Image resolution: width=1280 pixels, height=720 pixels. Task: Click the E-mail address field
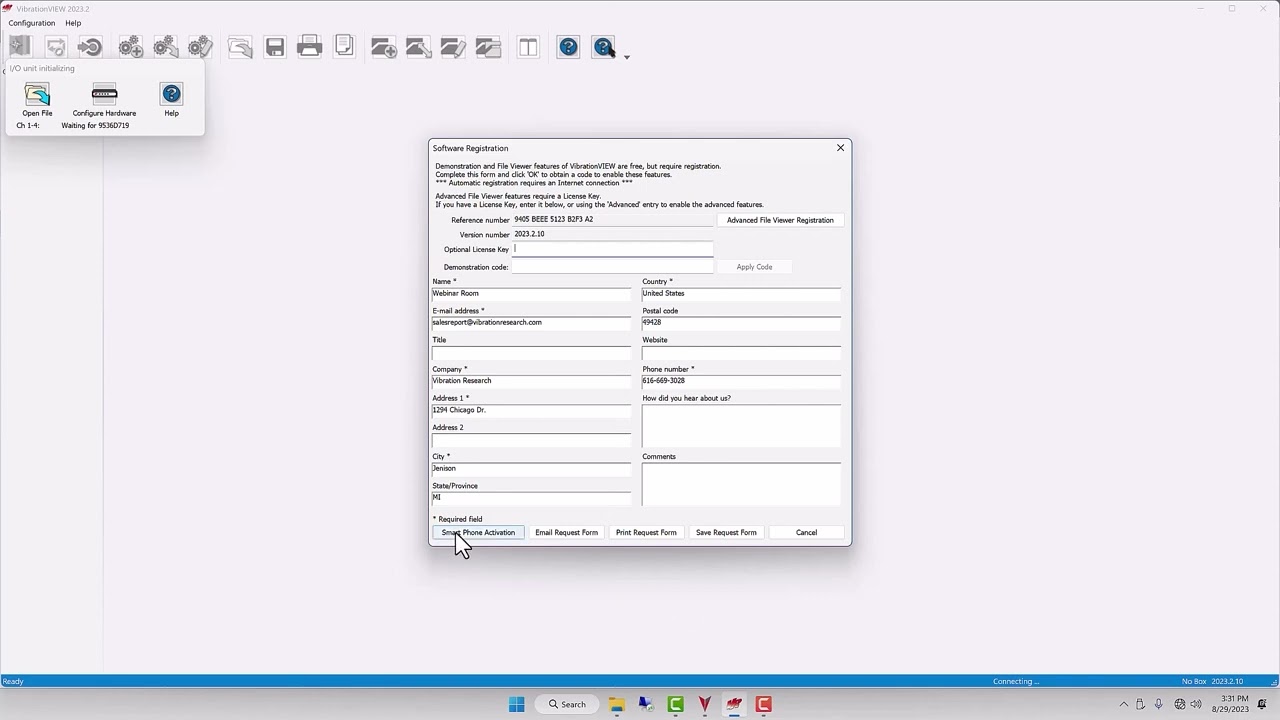pyautogui.click(x=532, y=322)
